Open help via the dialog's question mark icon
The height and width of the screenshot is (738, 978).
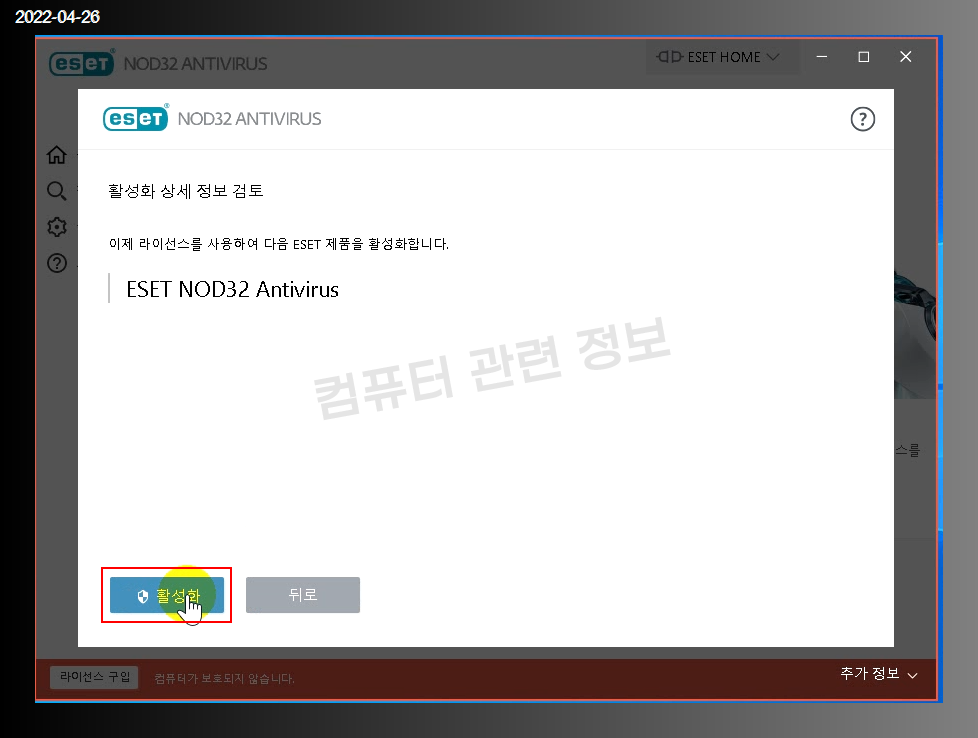click(863, 119)
